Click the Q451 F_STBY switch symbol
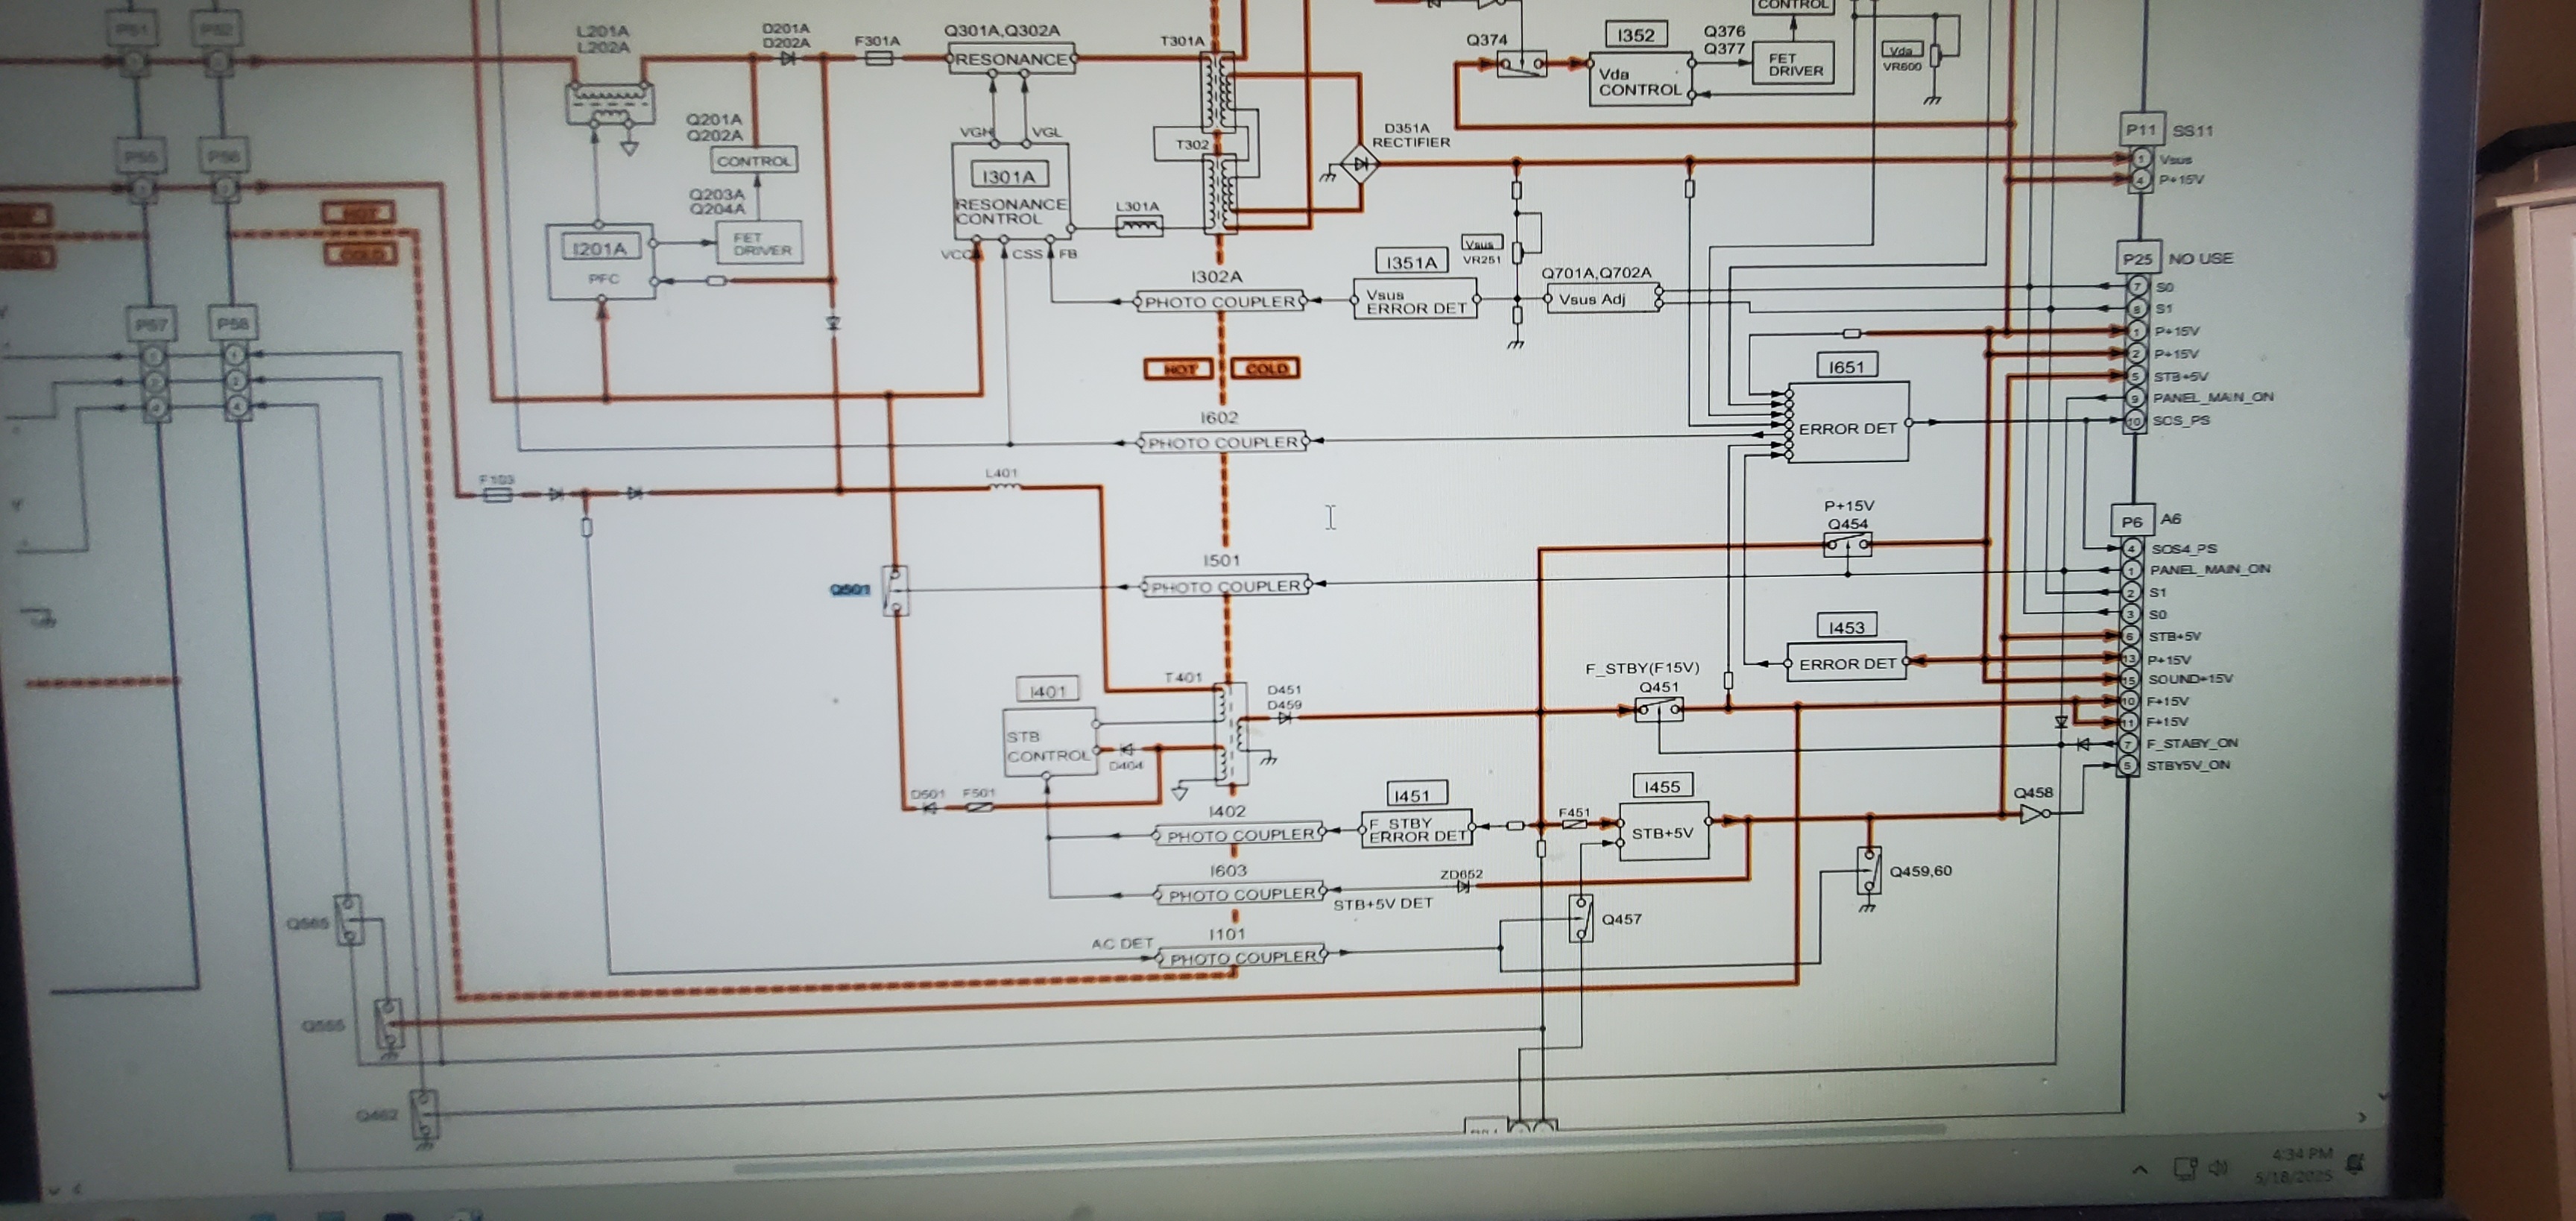Viewport: 2576px width, 1221px height. [x=1659, y=709]
